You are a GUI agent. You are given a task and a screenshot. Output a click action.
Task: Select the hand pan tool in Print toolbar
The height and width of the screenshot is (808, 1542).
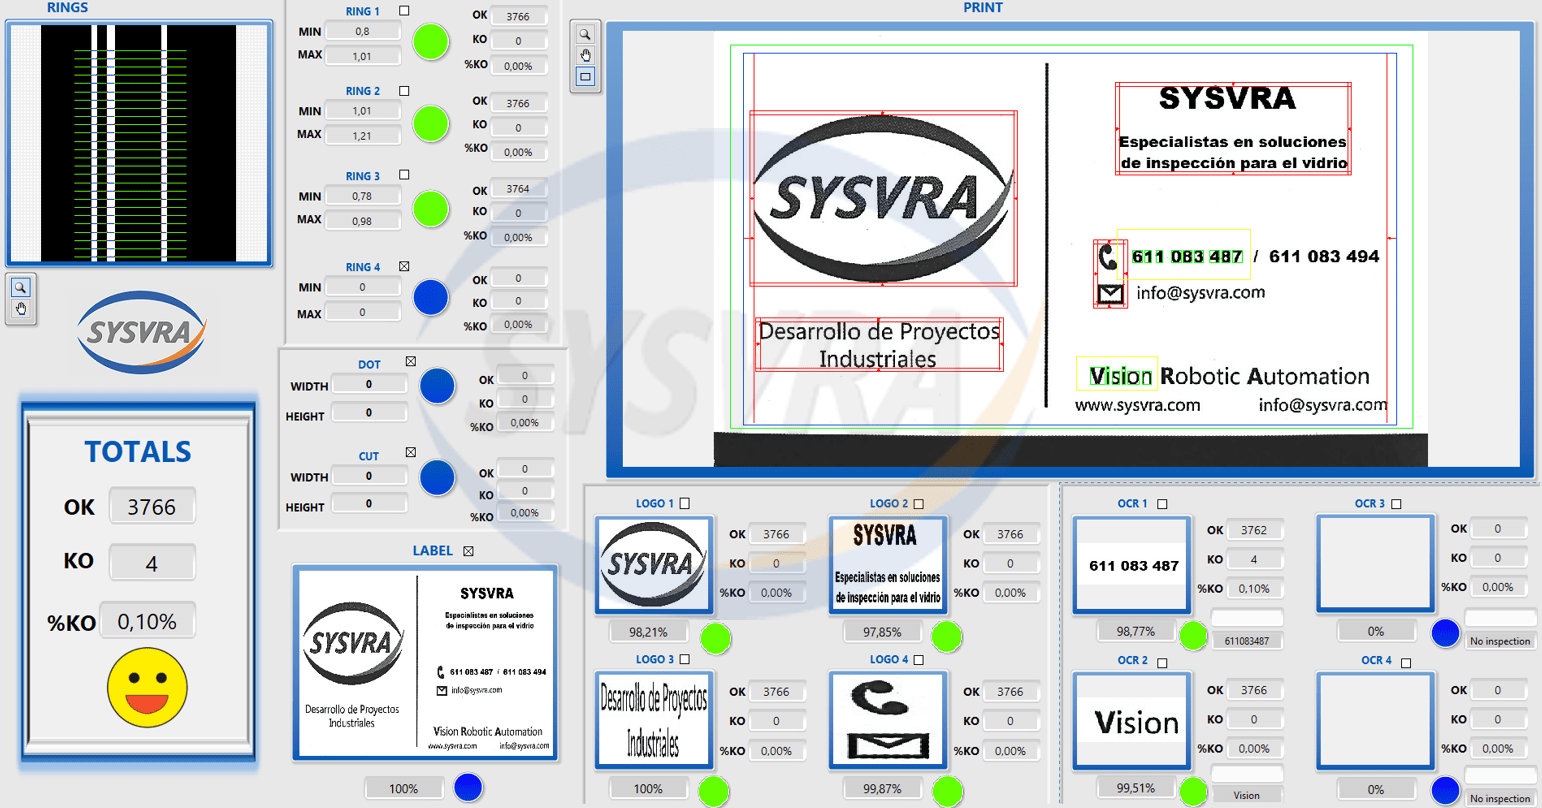coord(585,55)
